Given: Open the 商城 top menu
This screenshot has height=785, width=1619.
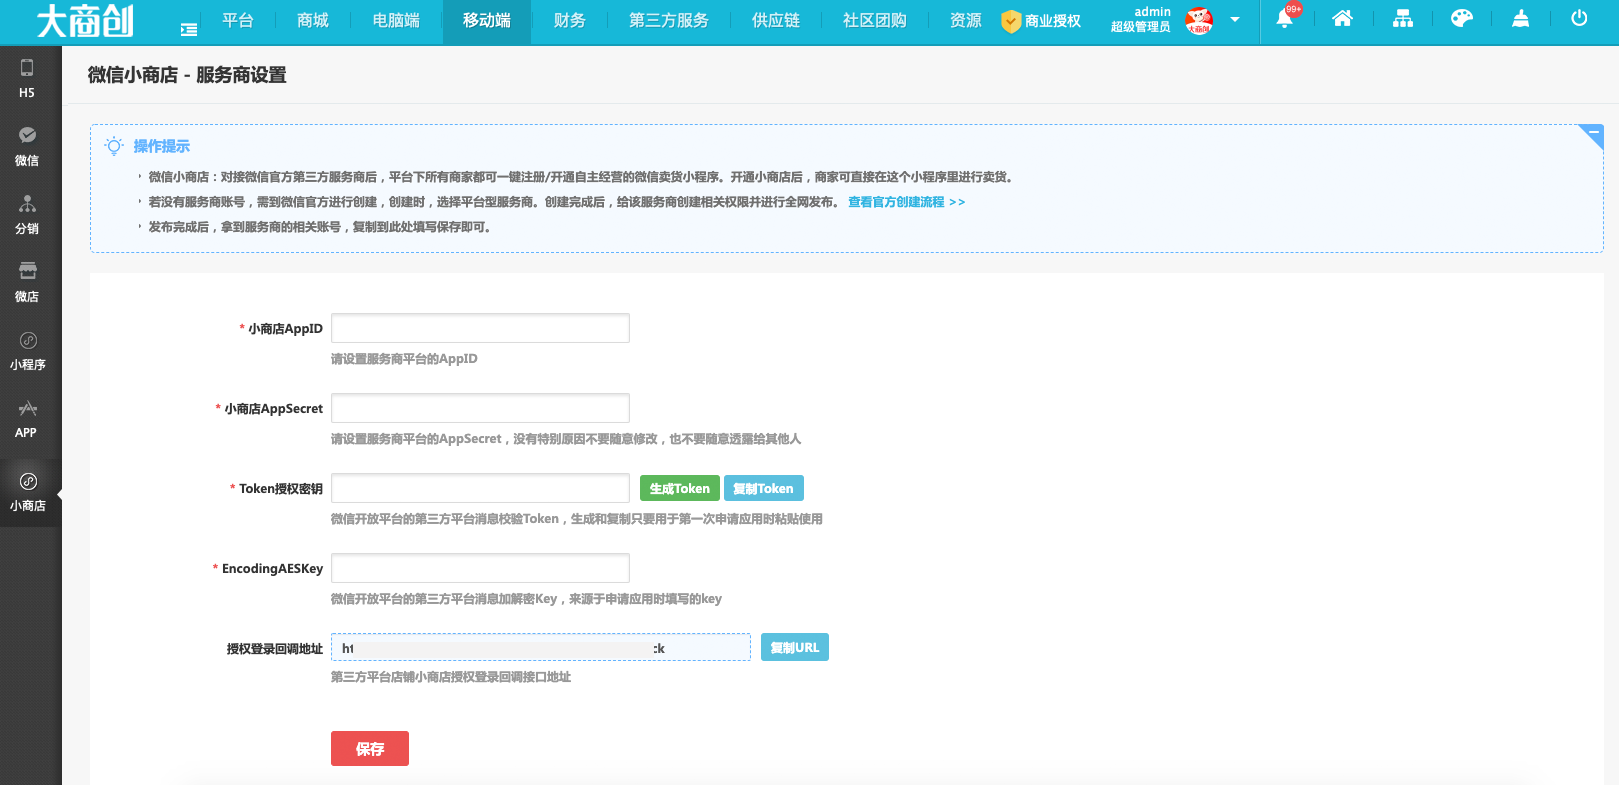Looking at the screenshot, I should point(313,20).
